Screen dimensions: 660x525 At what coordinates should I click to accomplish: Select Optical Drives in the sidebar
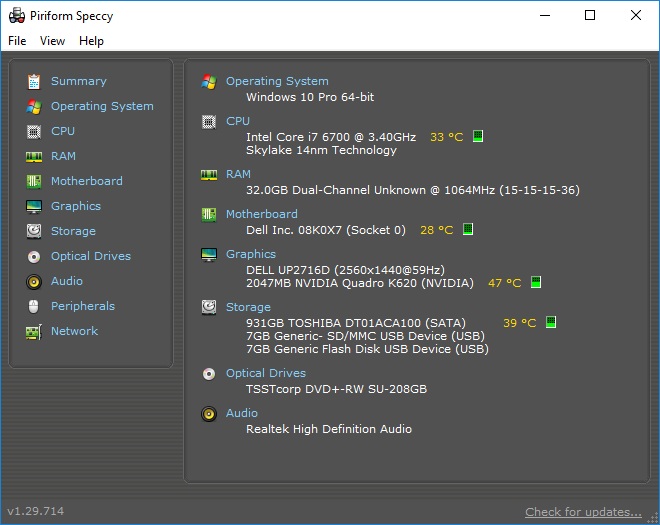click(91, 256)
